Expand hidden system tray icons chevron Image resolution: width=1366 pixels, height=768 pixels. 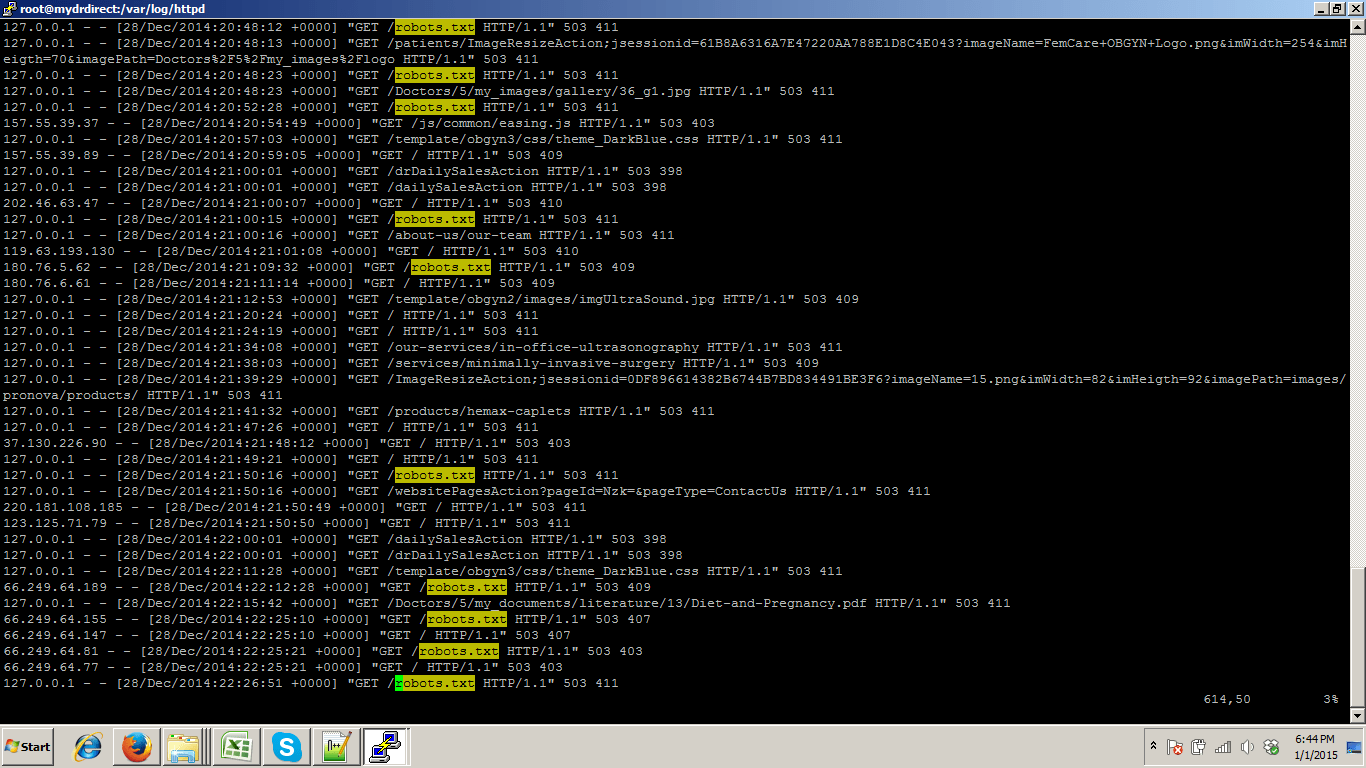(x=1153, y=746)
